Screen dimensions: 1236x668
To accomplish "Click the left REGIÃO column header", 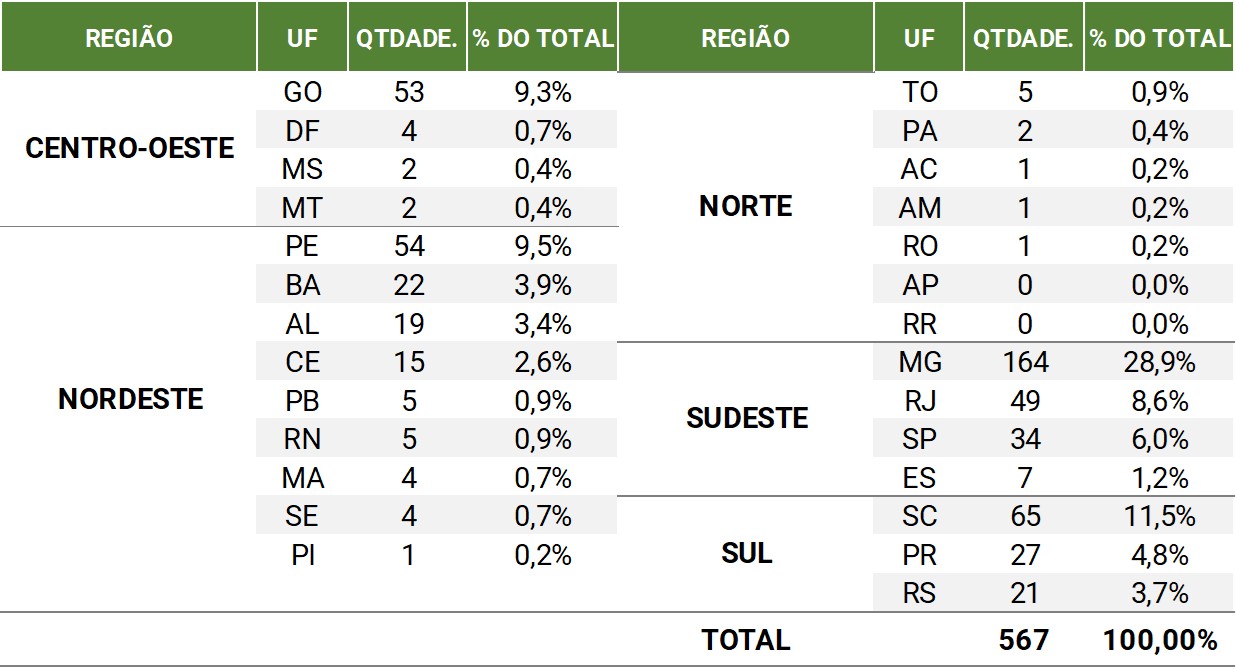I will pos(129,38).
